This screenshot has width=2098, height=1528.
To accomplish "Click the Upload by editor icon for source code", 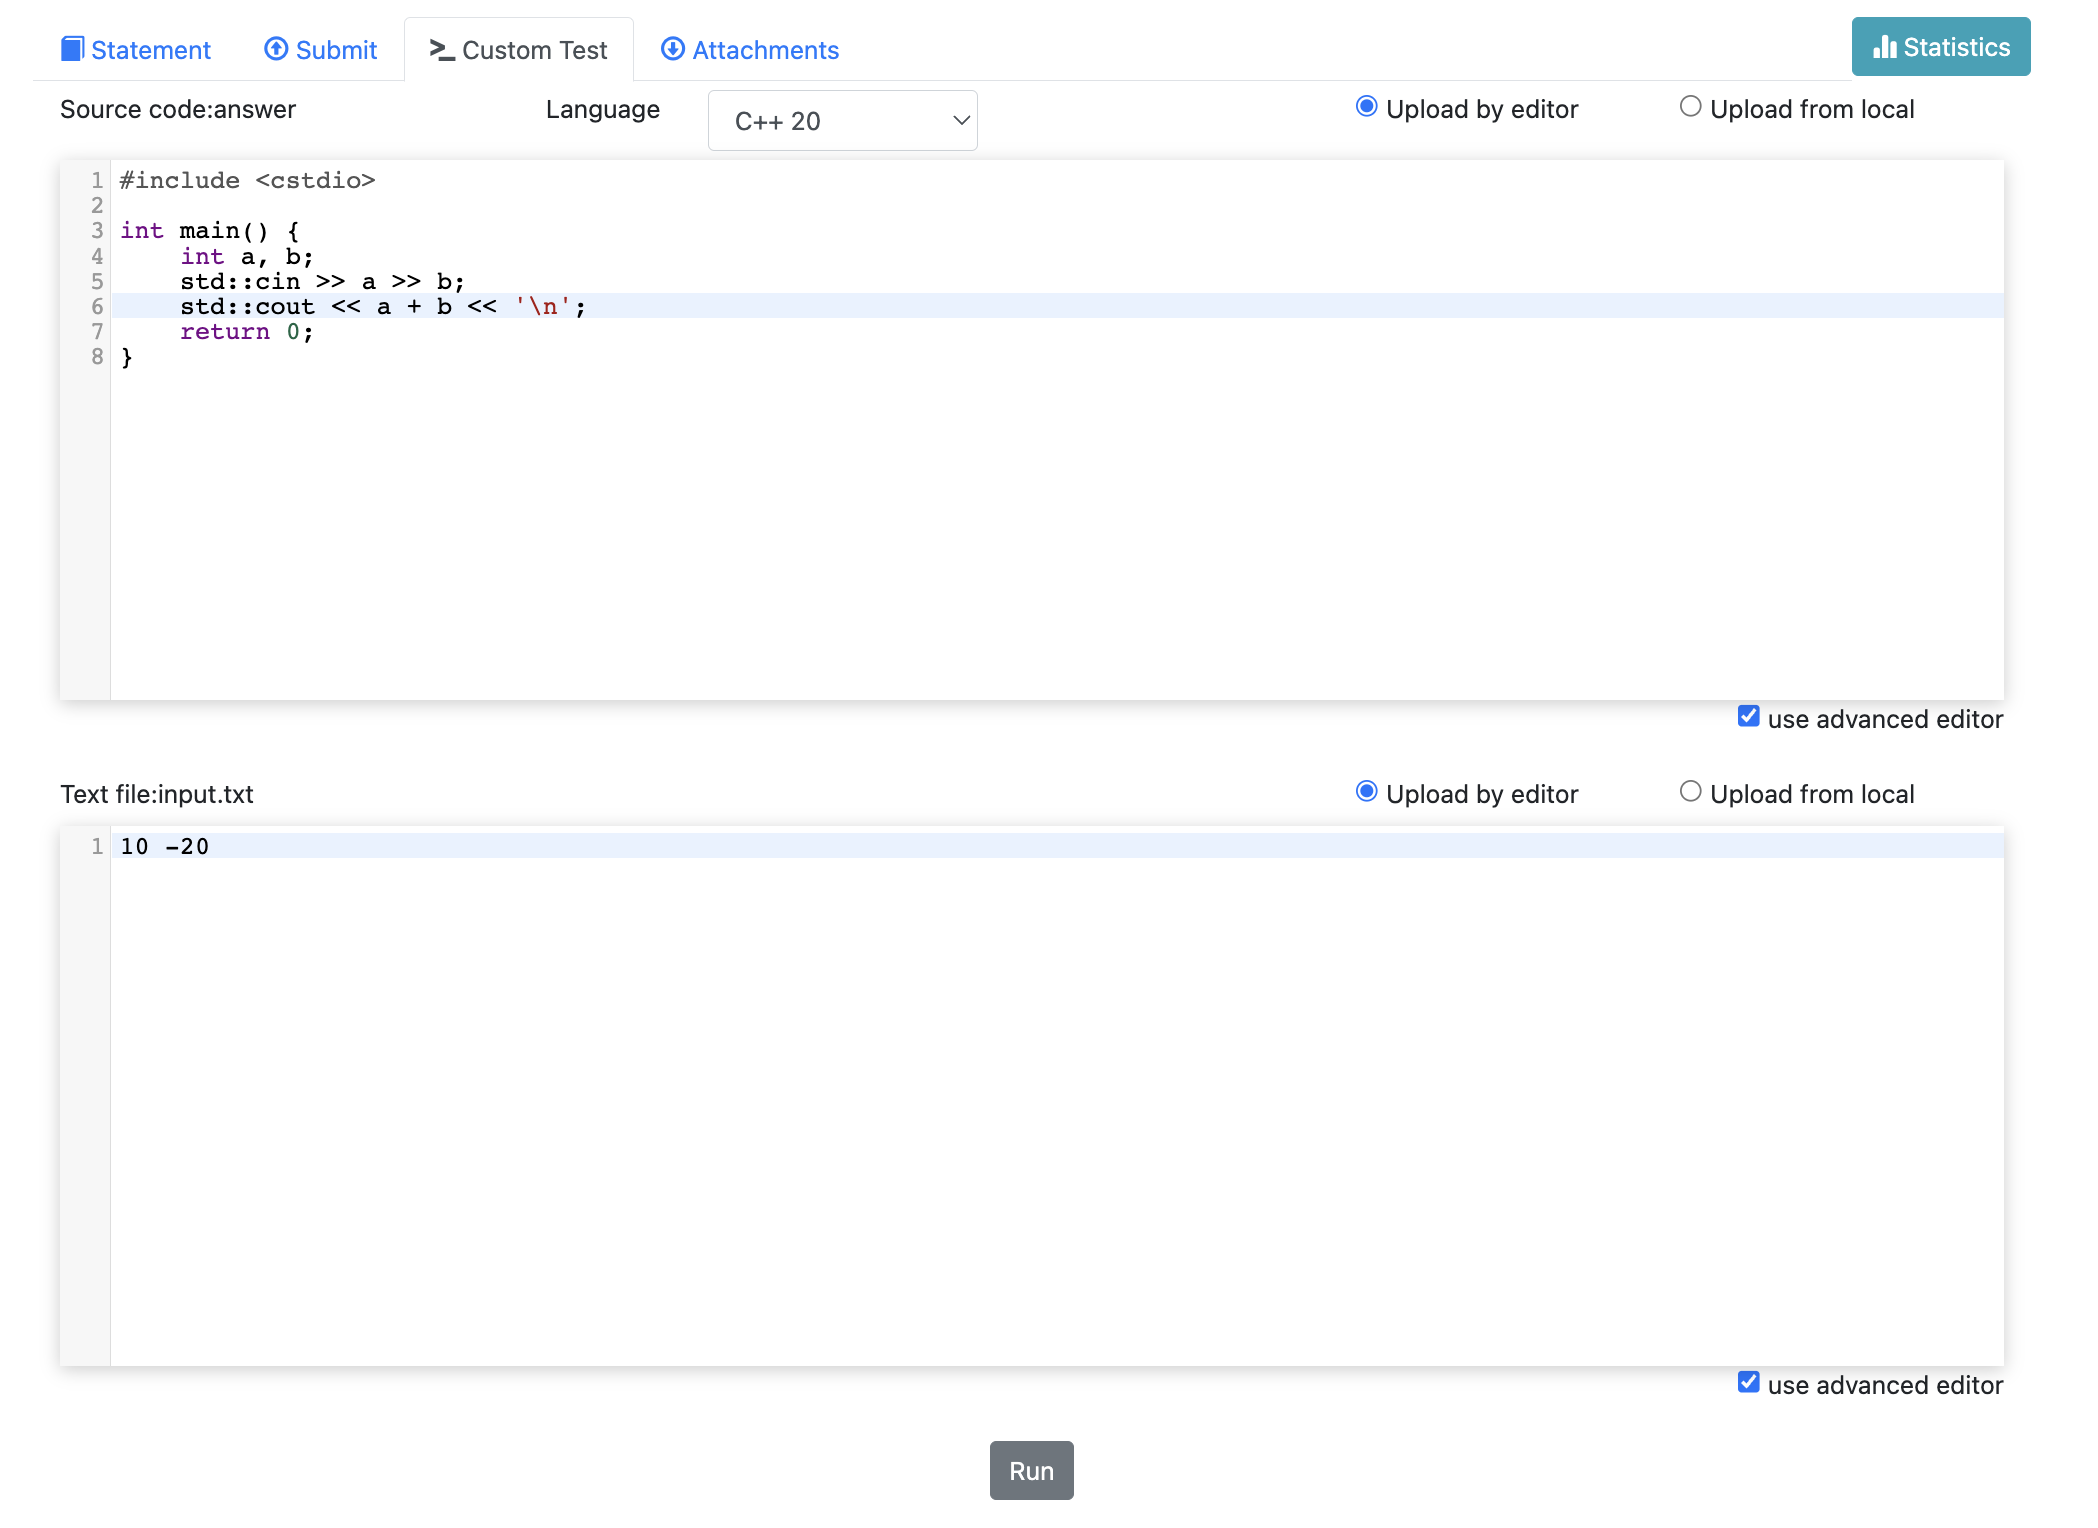I will pos(1365,108).
